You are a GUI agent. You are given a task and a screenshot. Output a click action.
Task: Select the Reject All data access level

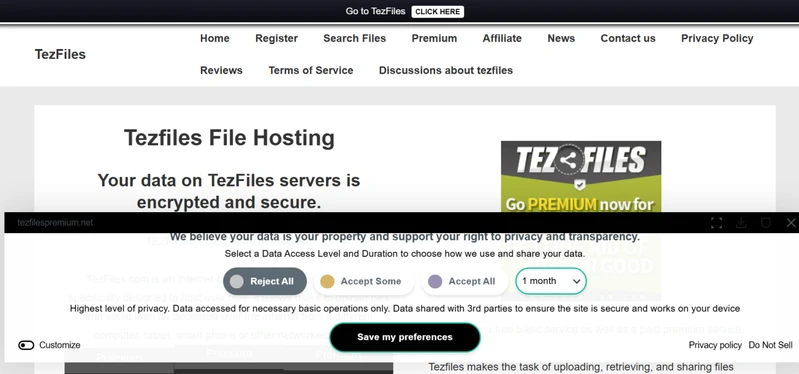265,281
